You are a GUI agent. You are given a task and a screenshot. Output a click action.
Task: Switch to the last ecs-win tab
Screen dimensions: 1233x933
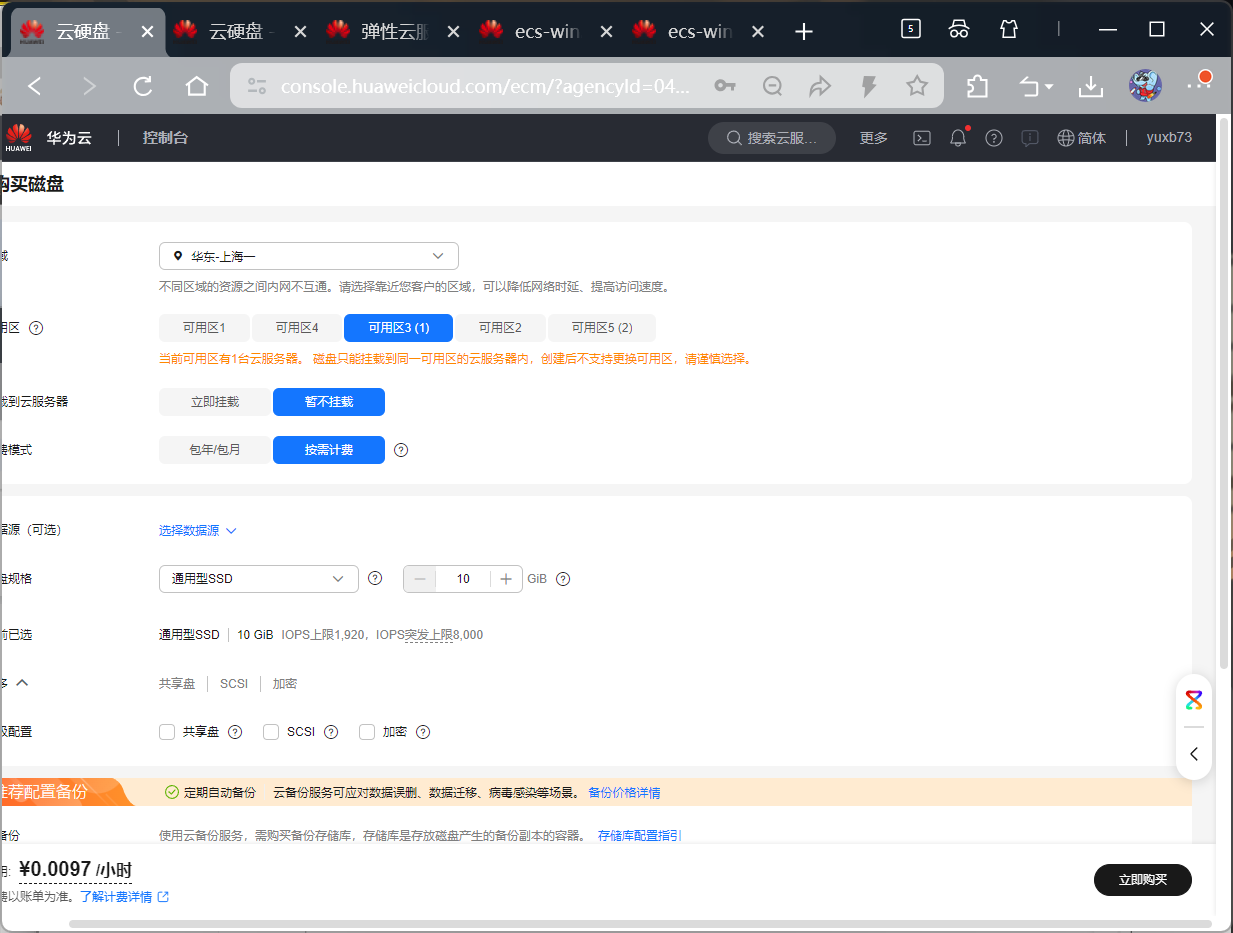[700, 32]
